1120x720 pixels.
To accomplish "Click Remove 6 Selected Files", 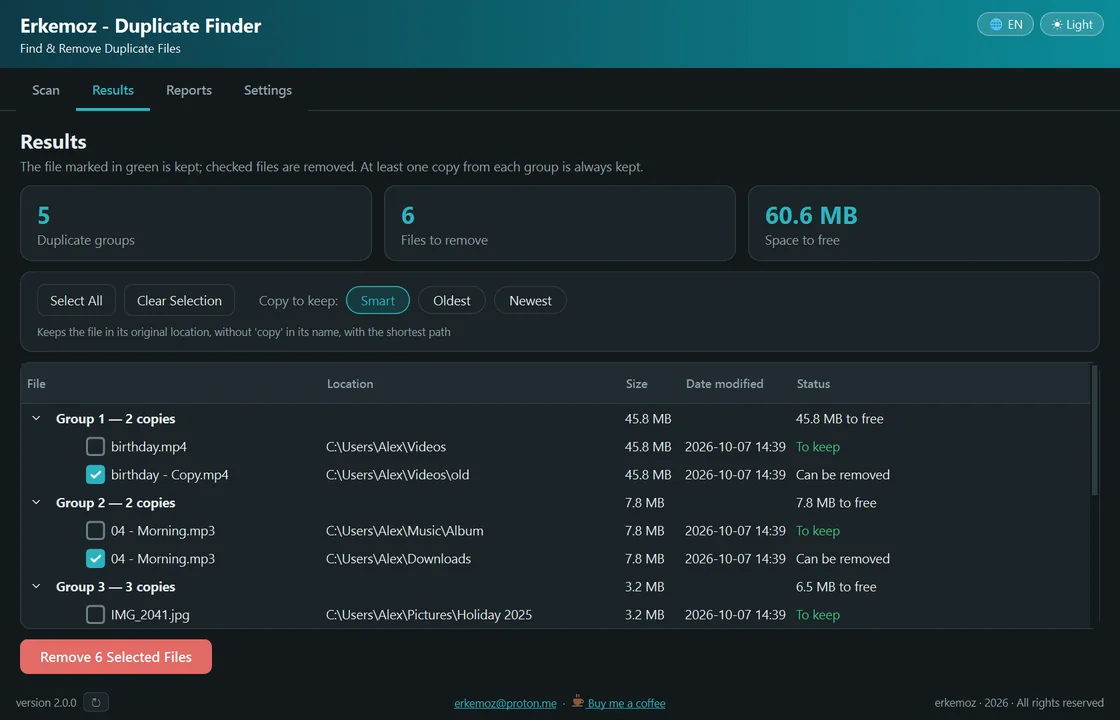I will click(x=116, y=656).
